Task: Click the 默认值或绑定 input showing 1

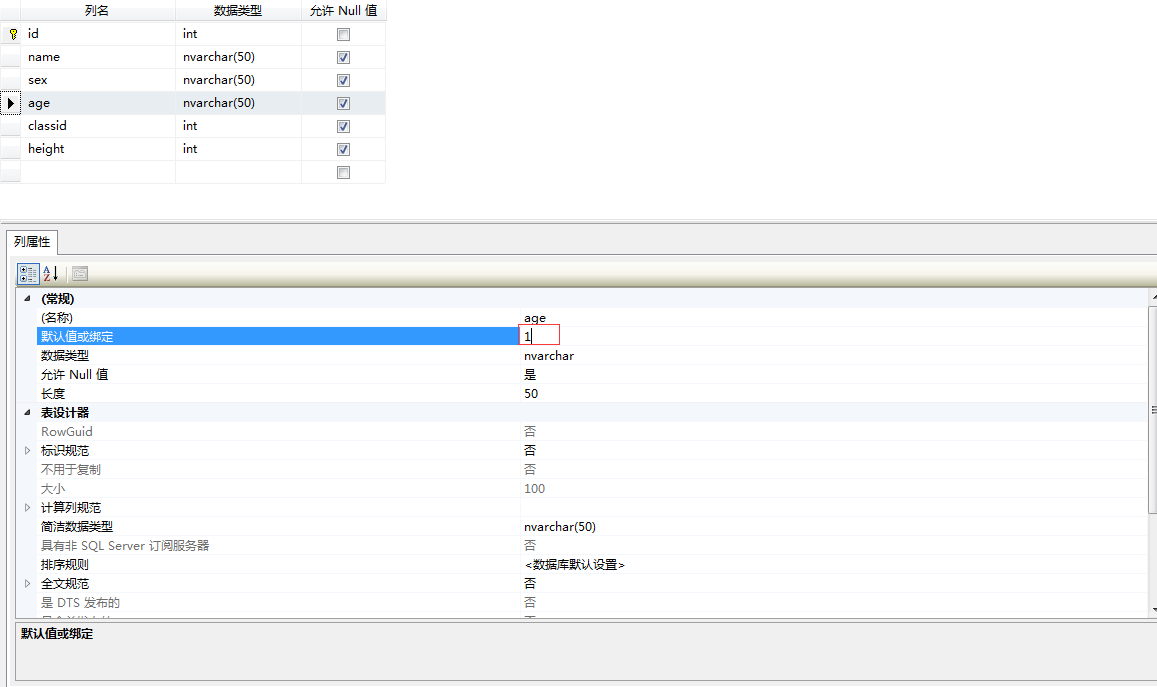Action: pos(540,336)
